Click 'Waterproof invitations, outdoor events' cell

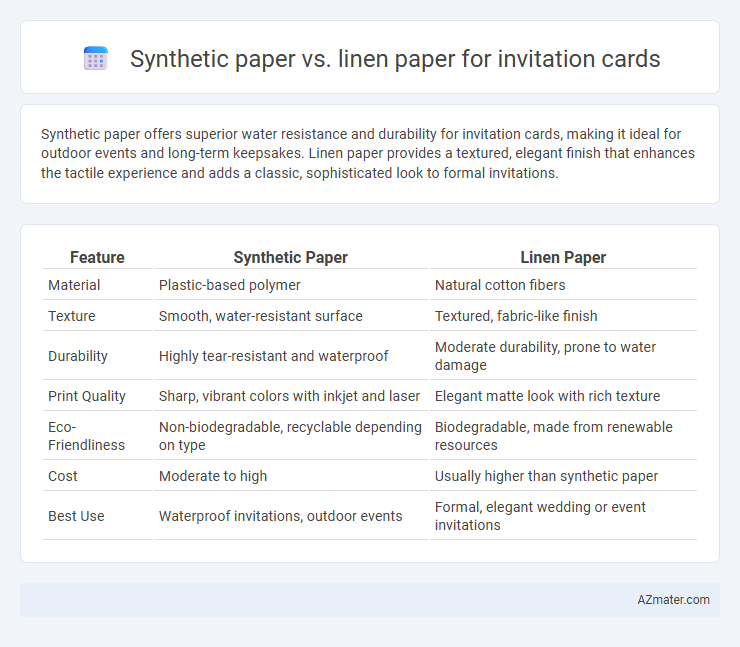pos(280,516)
